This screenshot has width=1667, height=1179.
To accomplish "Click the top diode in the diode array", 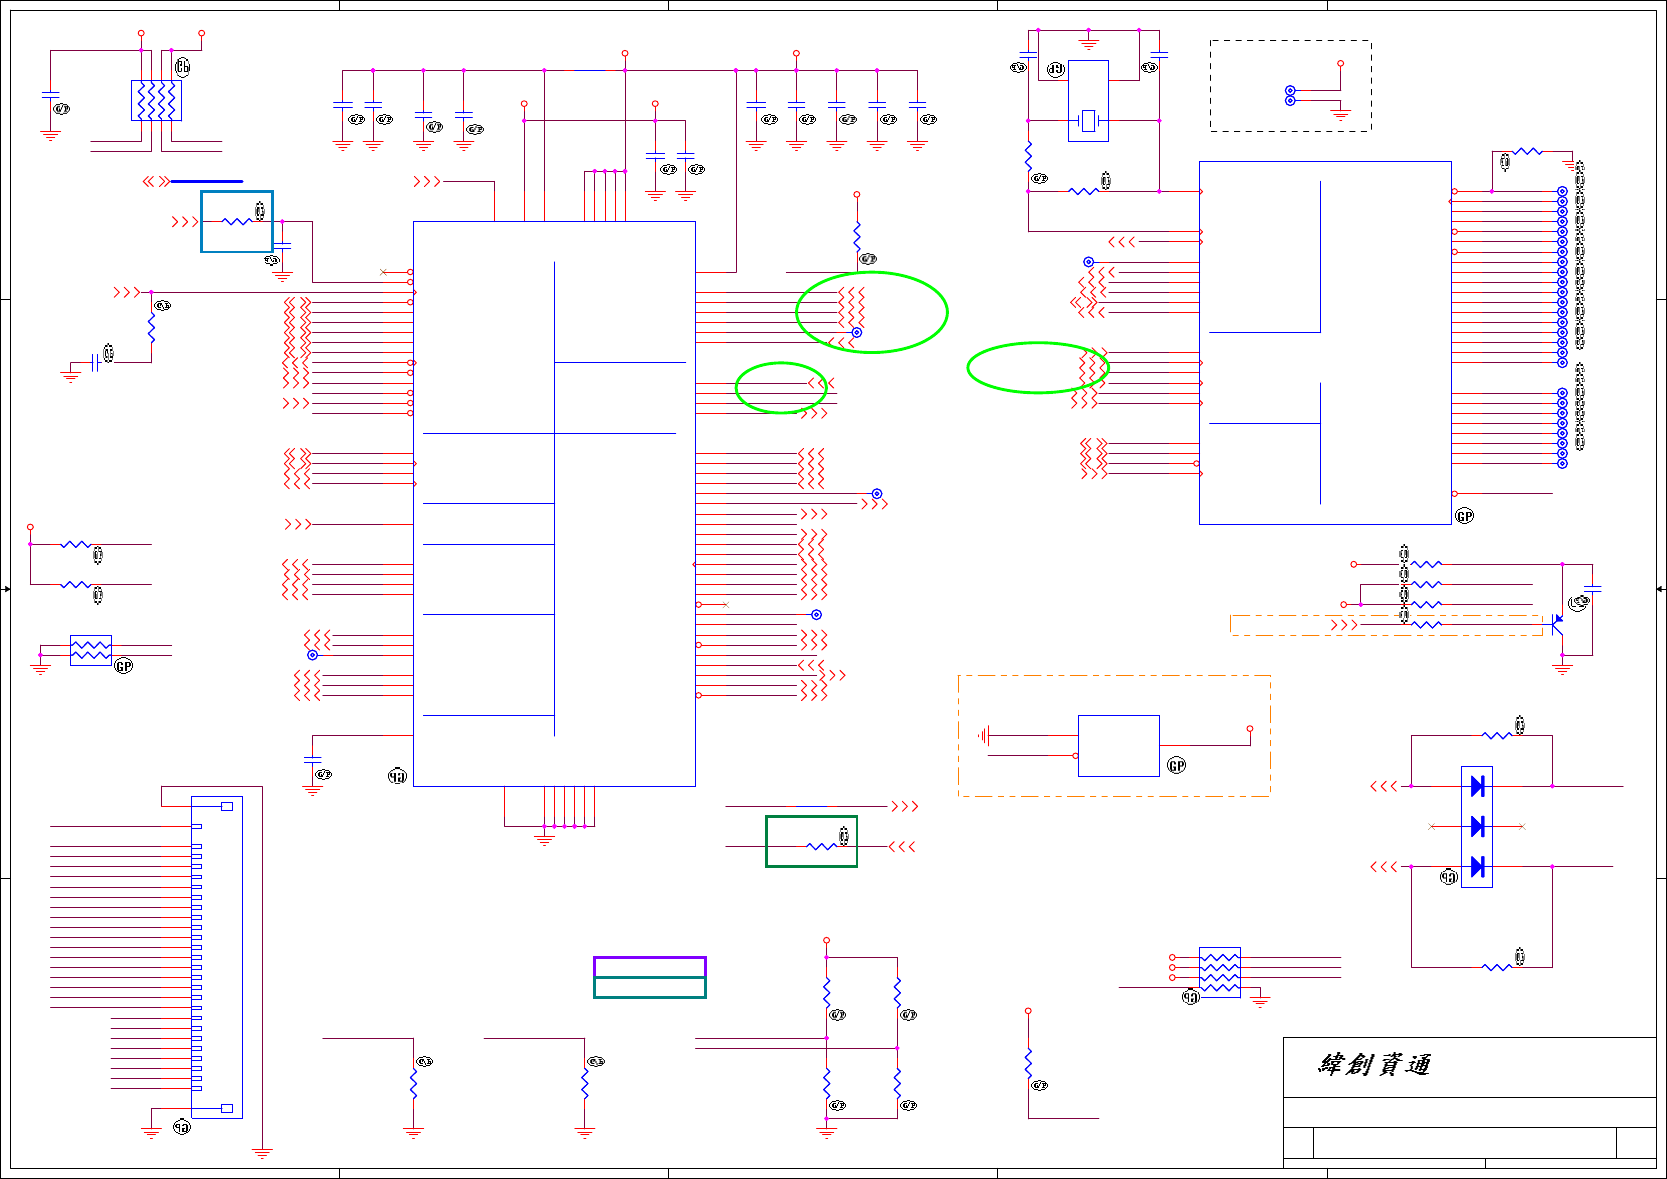I will point(1477,786).
